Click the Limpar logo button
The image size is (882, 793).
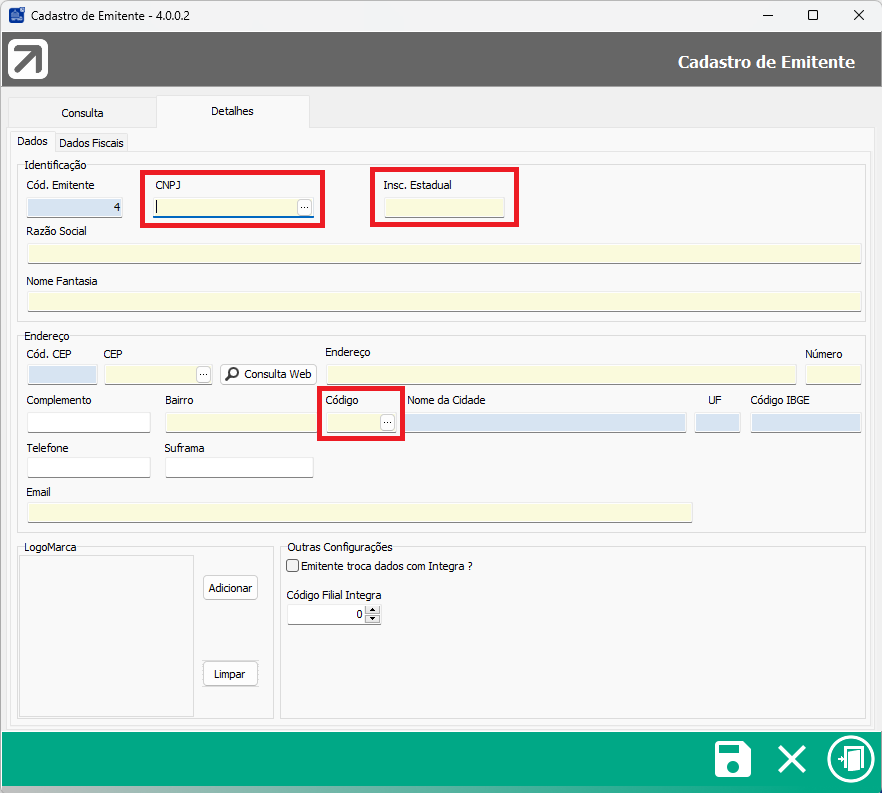(230, 674)
